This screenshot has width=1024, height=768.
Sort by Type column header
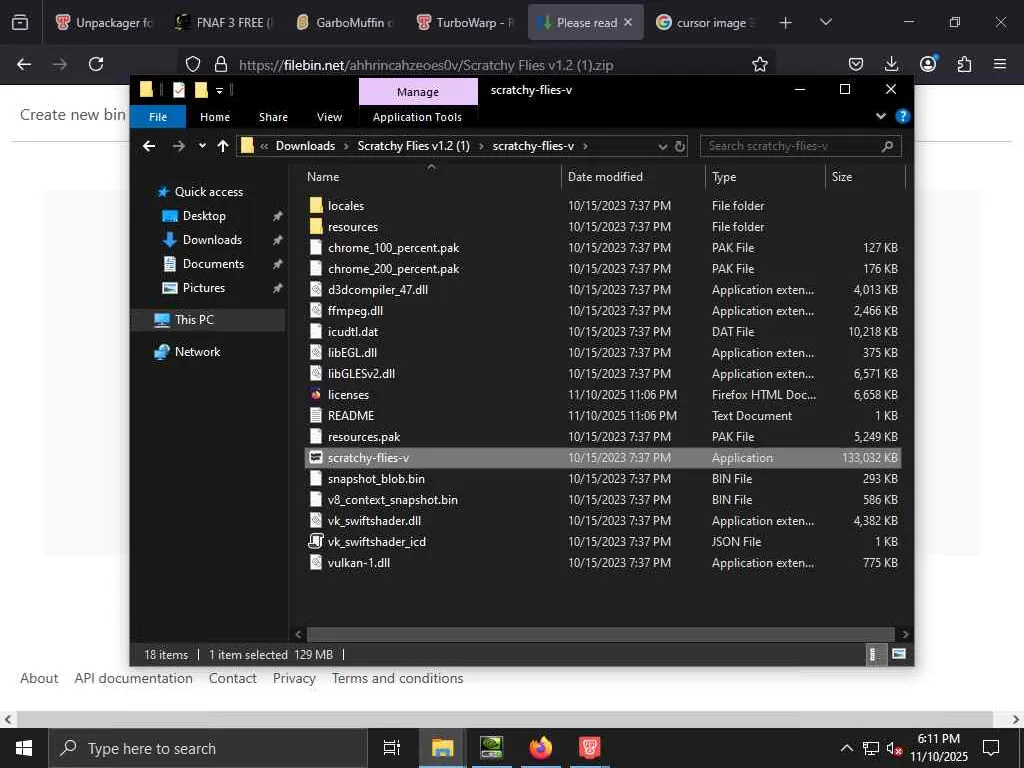tap(724, 177)
